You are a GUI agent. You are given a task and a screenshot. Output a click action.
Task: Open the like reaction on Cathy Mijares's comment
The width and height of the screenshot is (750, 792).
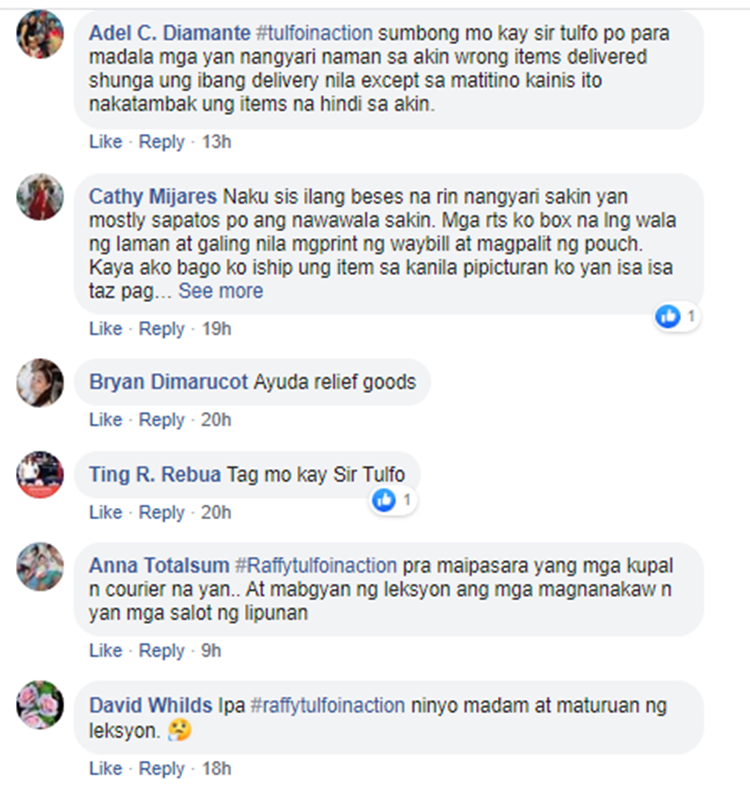(x=677, y=317)
